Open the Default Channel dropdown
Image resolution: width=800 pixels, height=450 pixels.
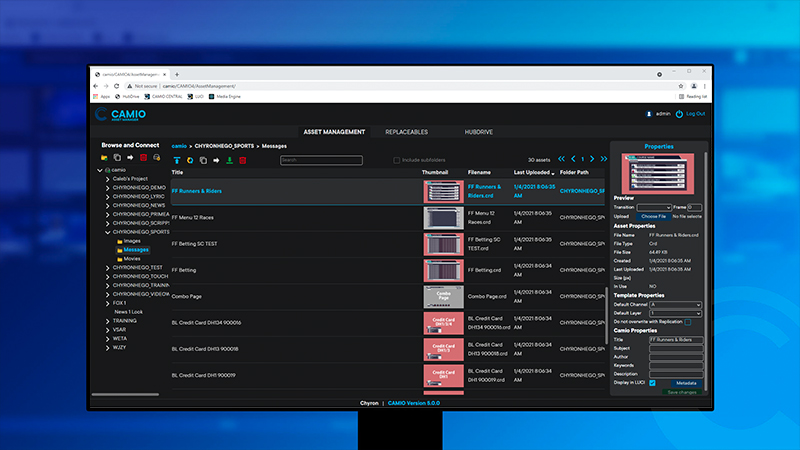676,305
